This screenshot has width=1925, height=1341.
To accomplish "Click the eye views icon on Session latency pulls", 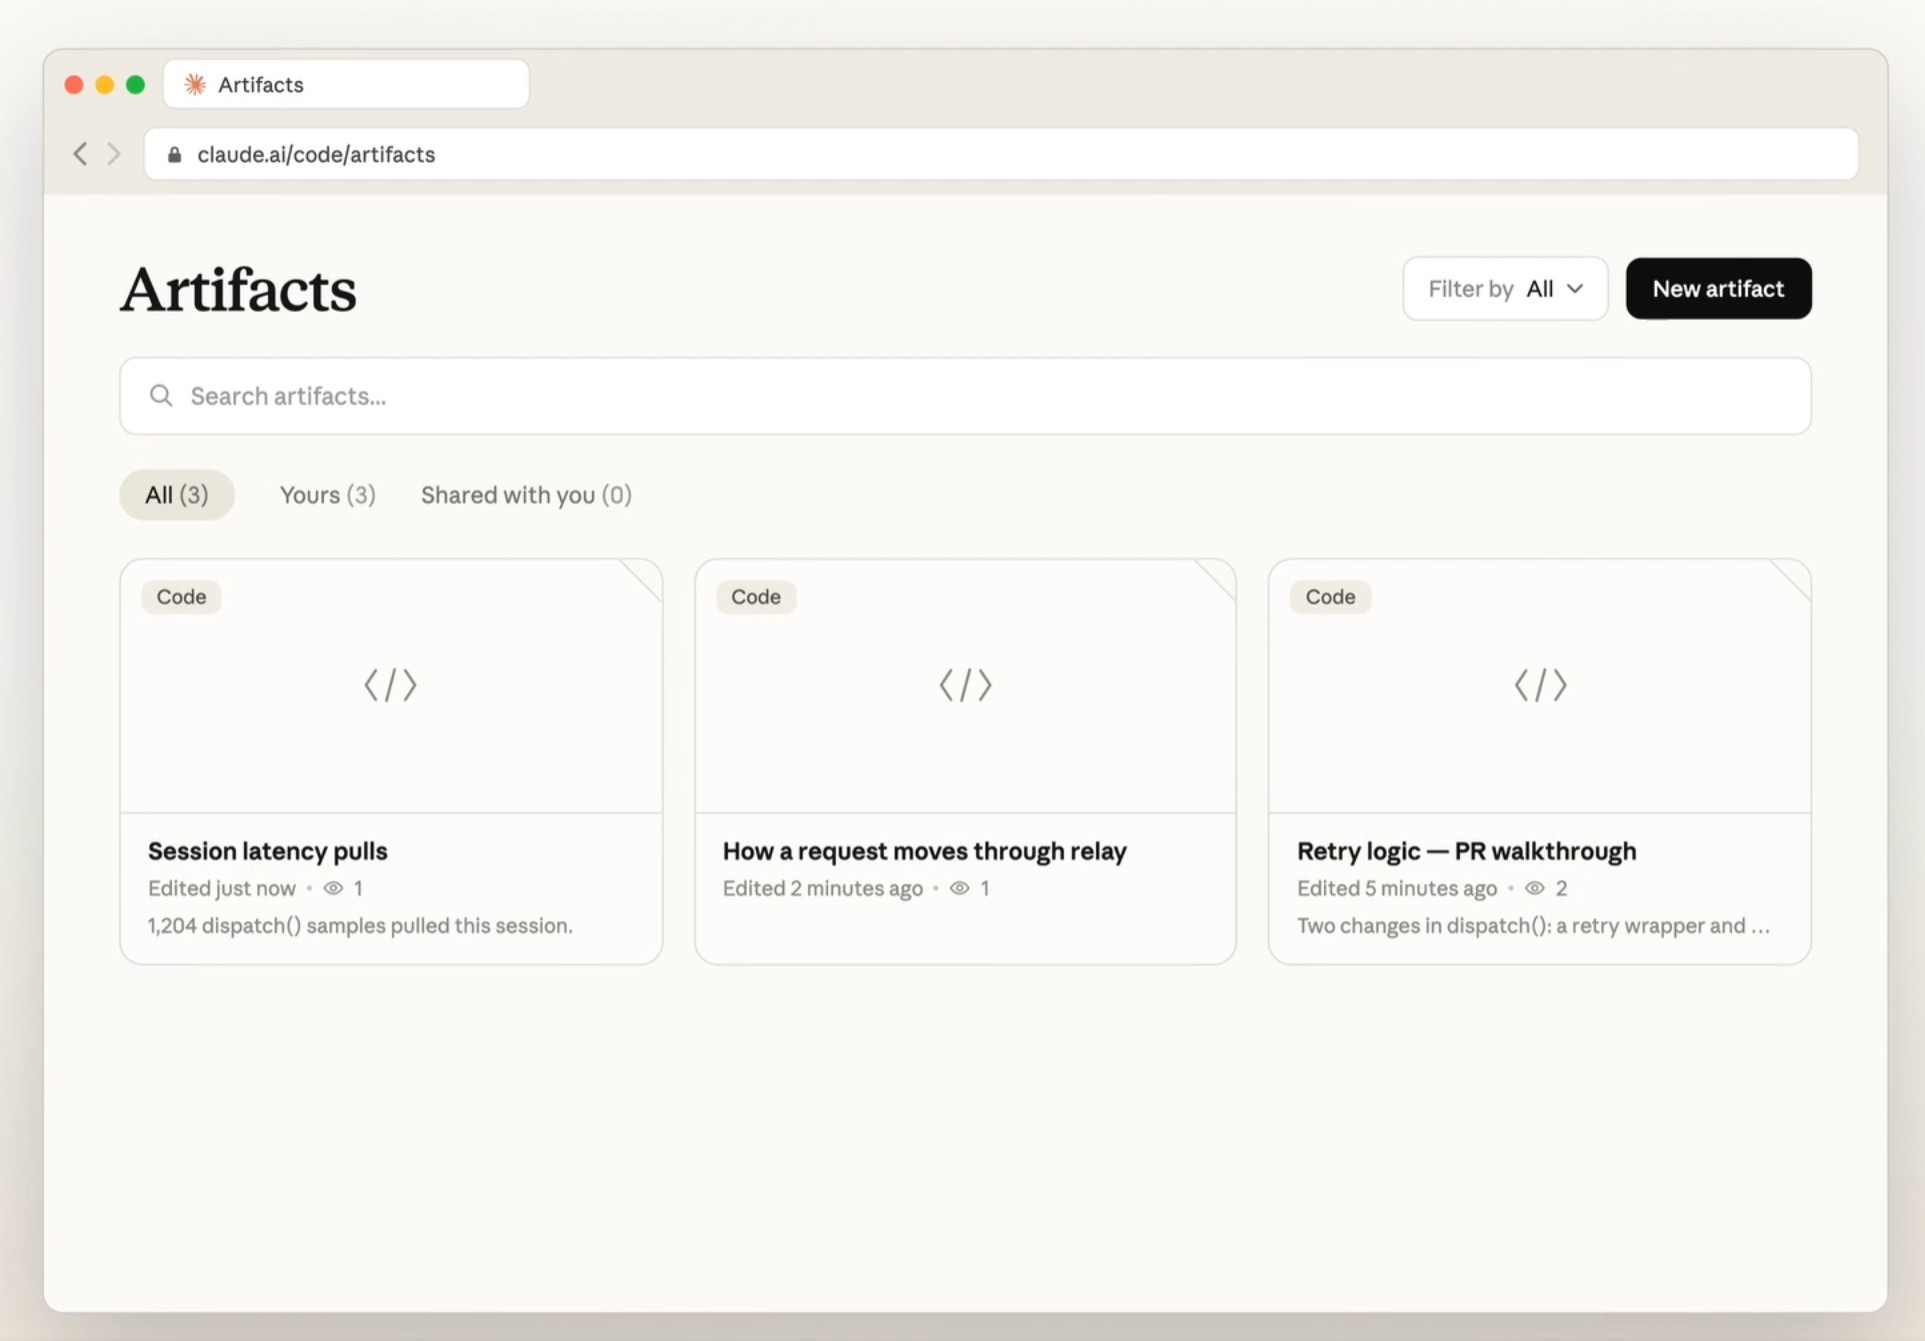I will 333,888.
